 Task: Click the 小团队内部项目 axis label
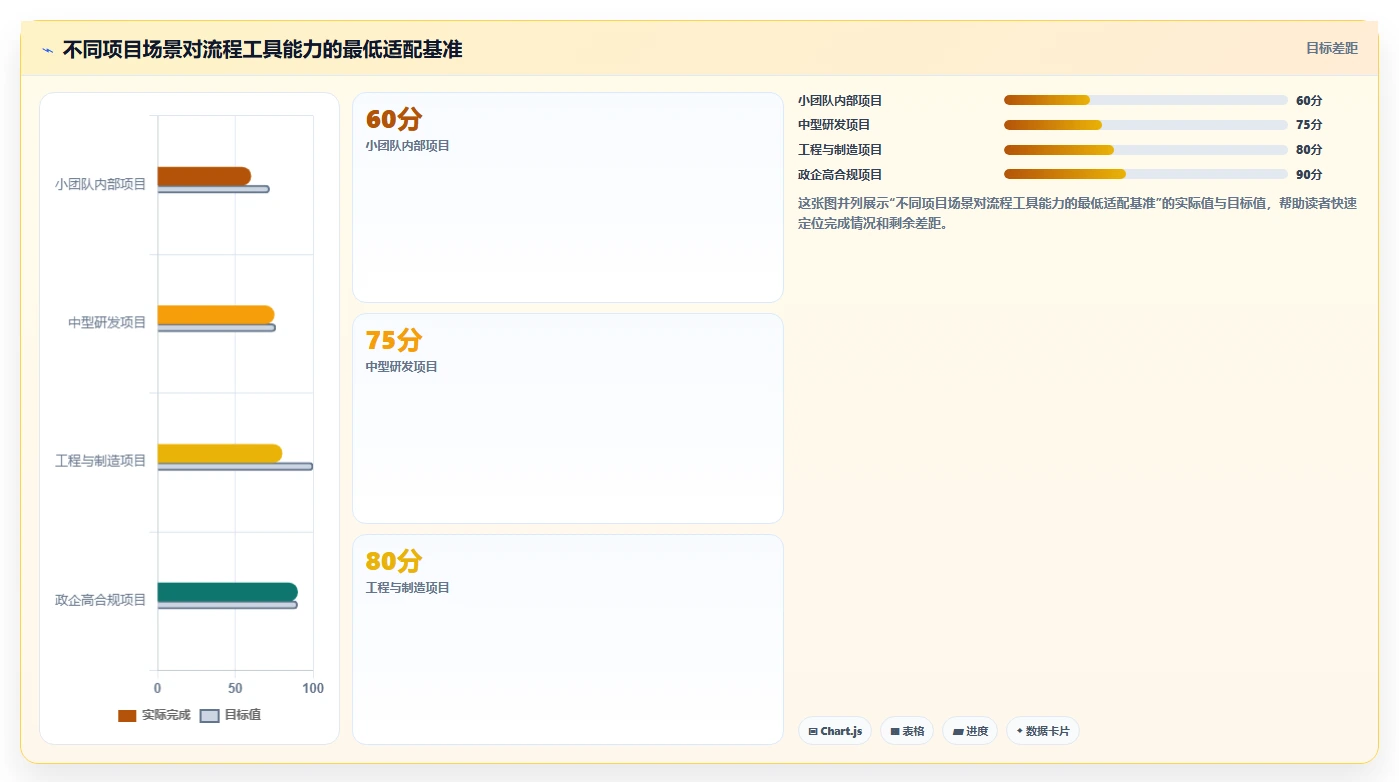[101, 184]
